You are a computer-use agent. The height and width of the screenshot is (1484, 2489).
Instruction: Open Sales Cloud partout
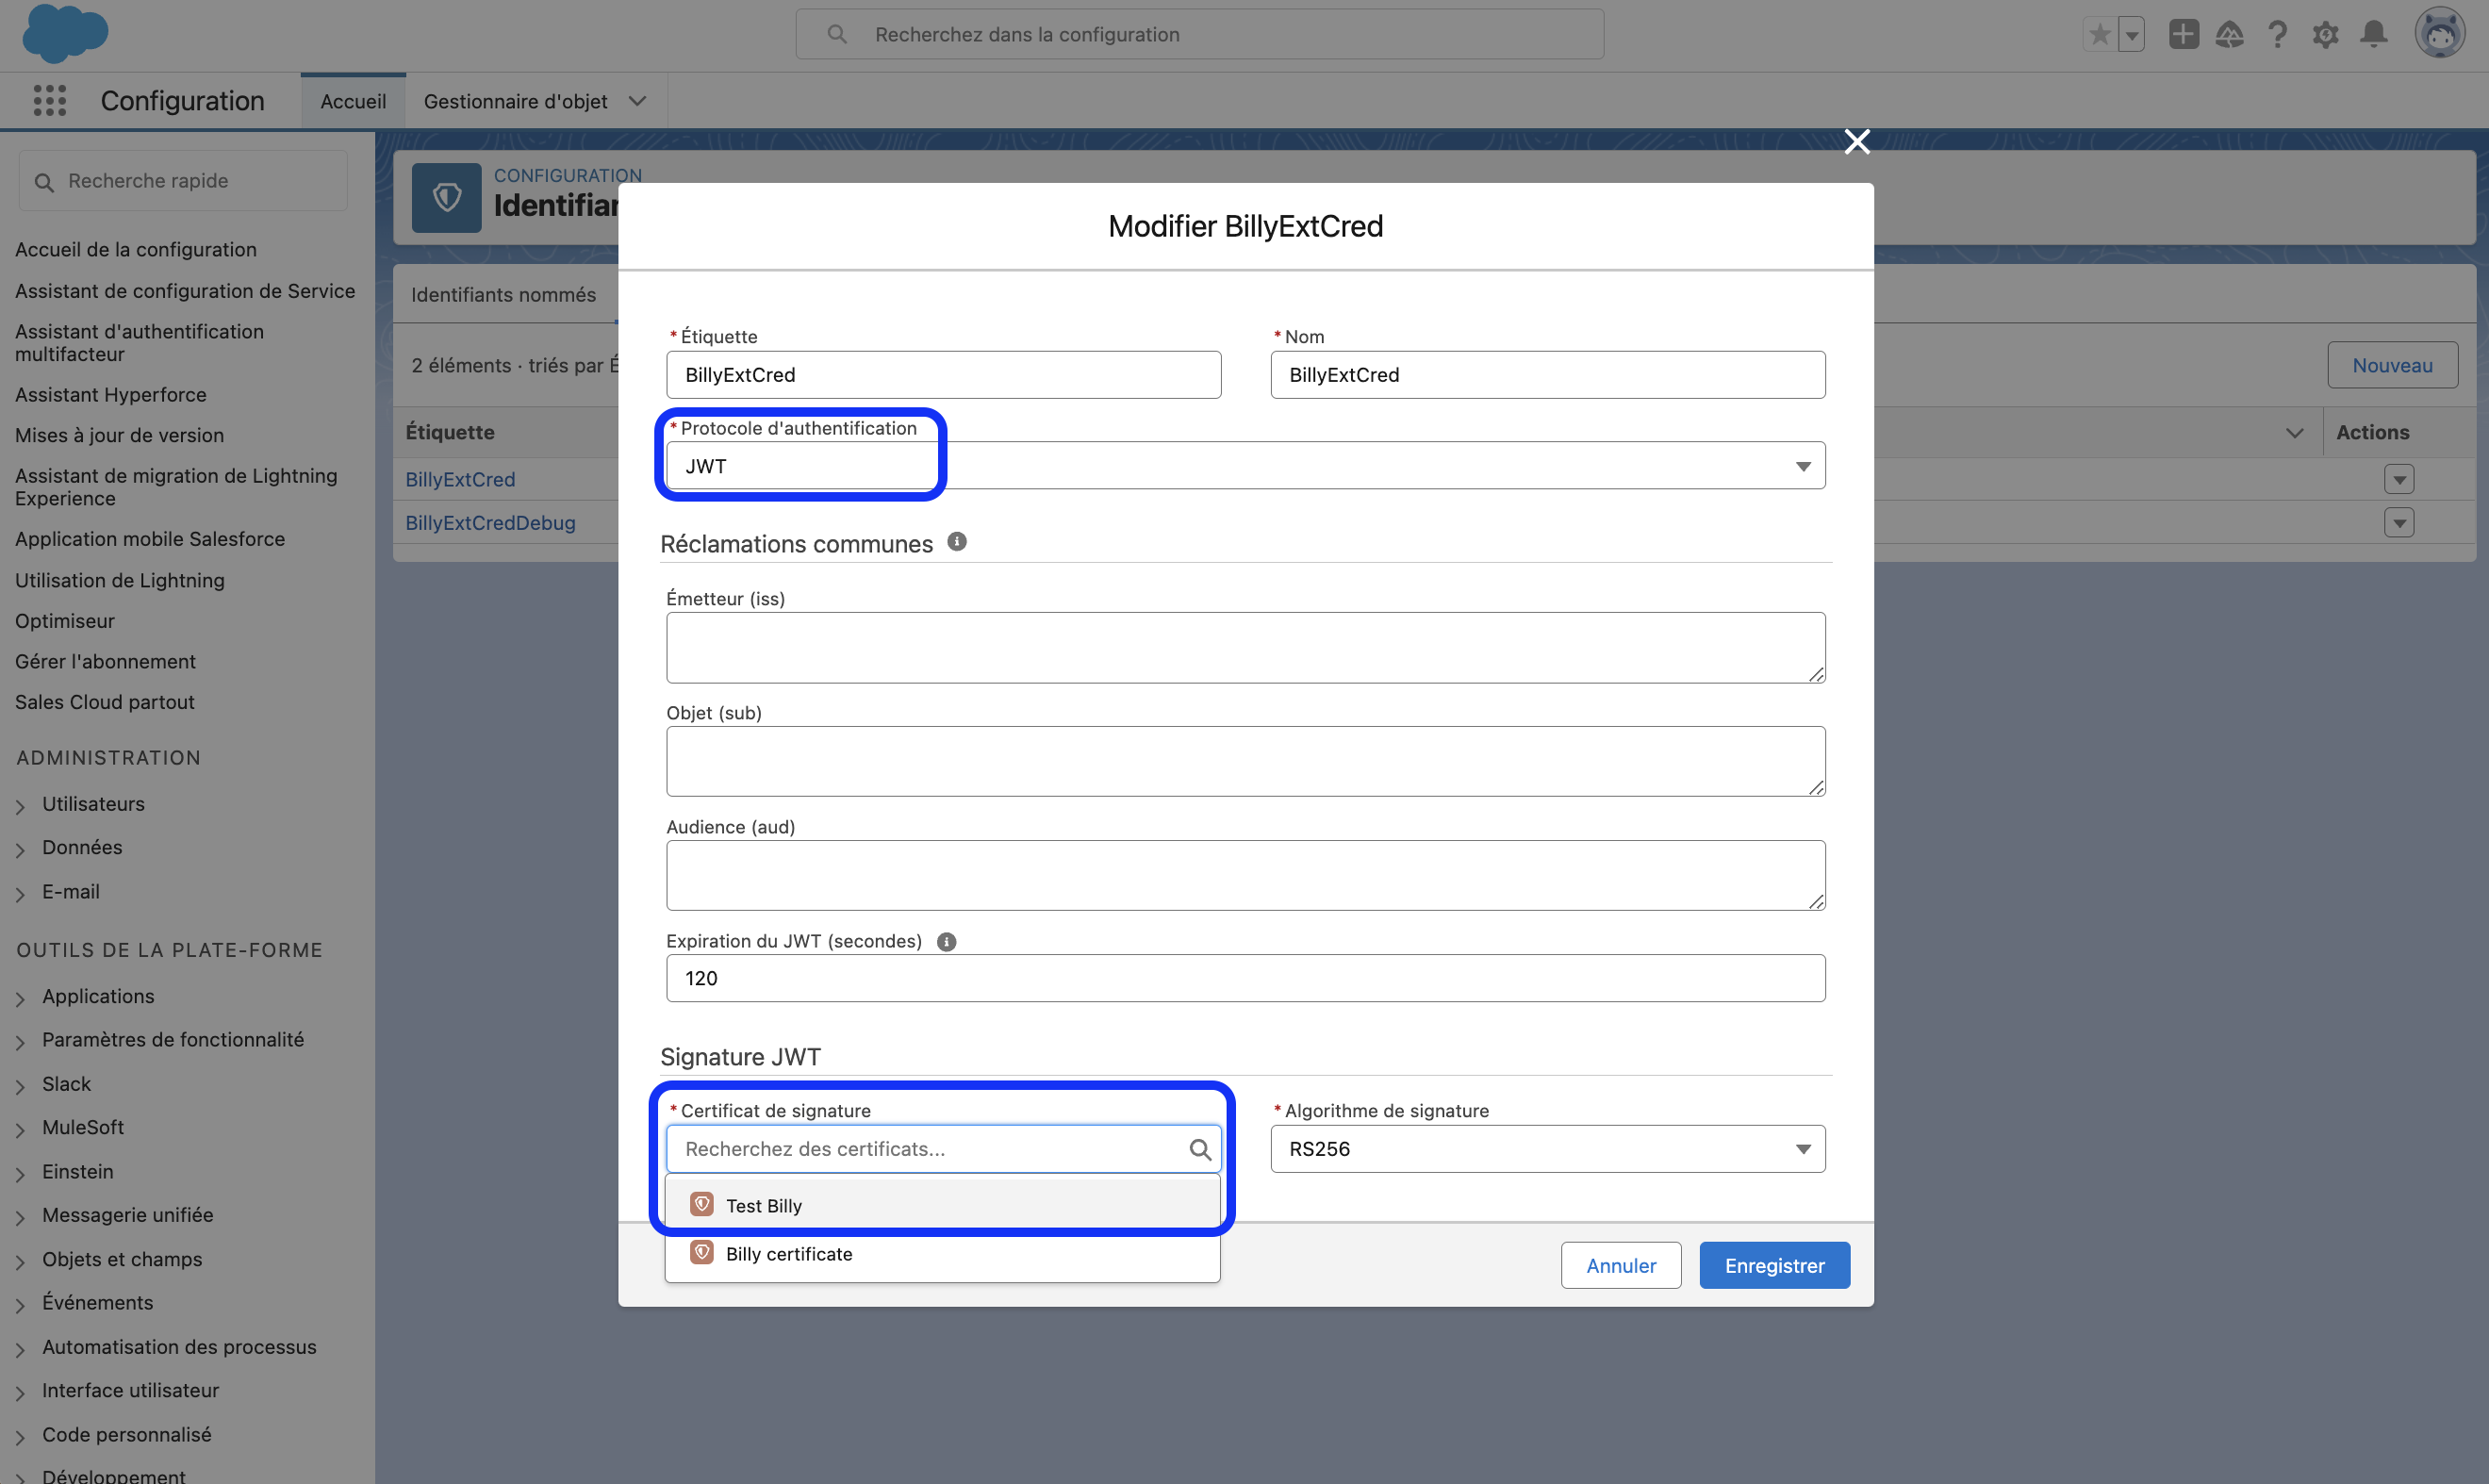pyautogui.click(x=105, y=702)
